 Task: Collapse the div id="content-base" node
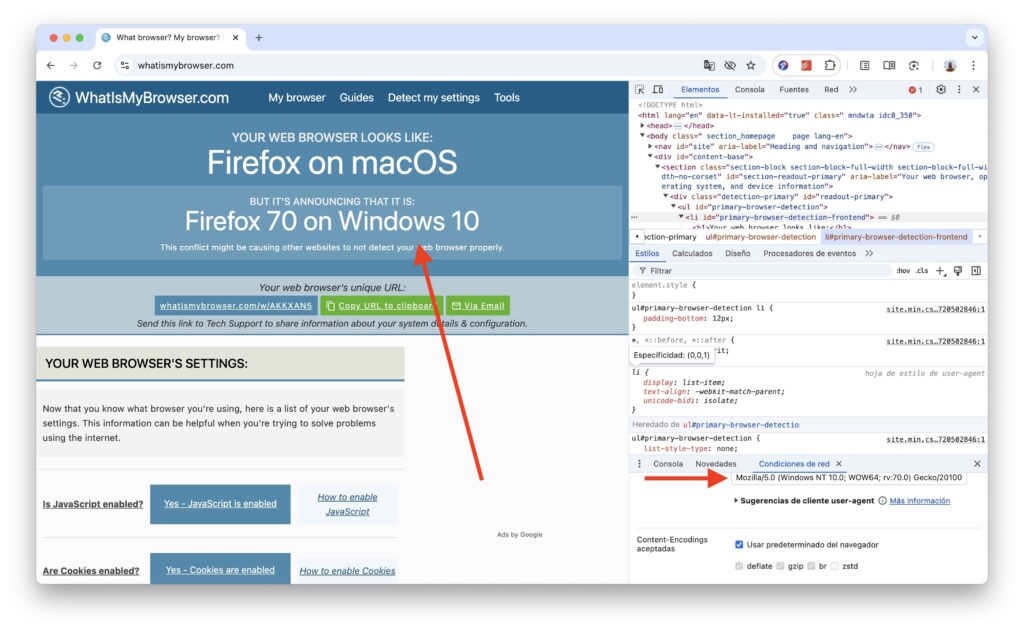pos(650,157)
